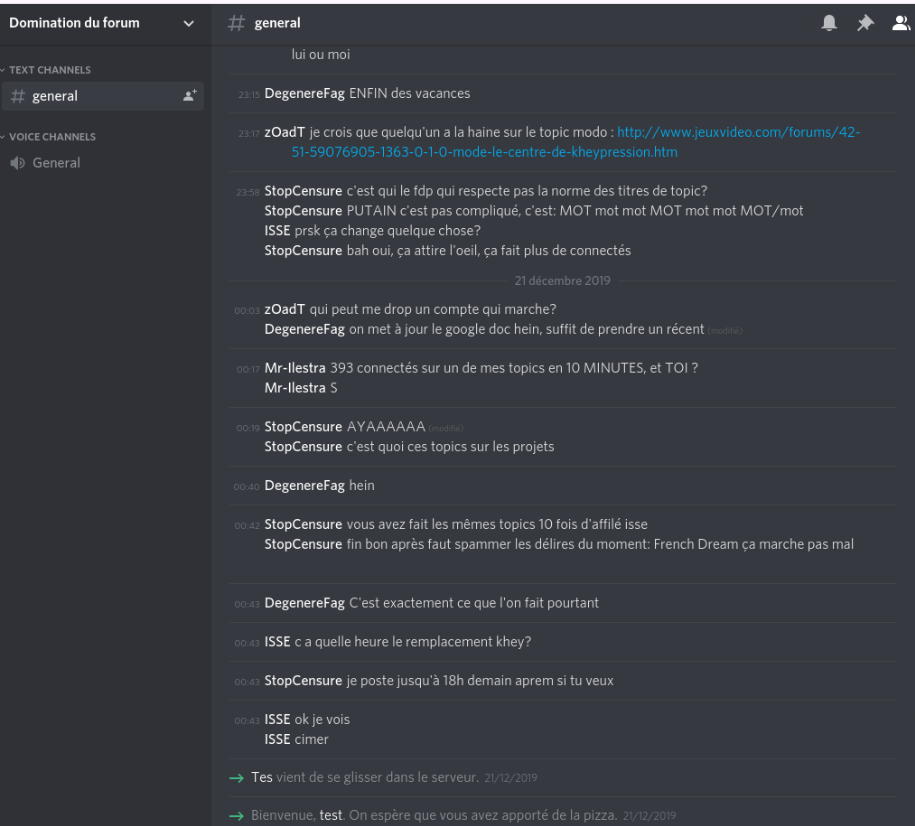Click the notification bell icon
Screen dimensions: 915x826
(829, 23)
